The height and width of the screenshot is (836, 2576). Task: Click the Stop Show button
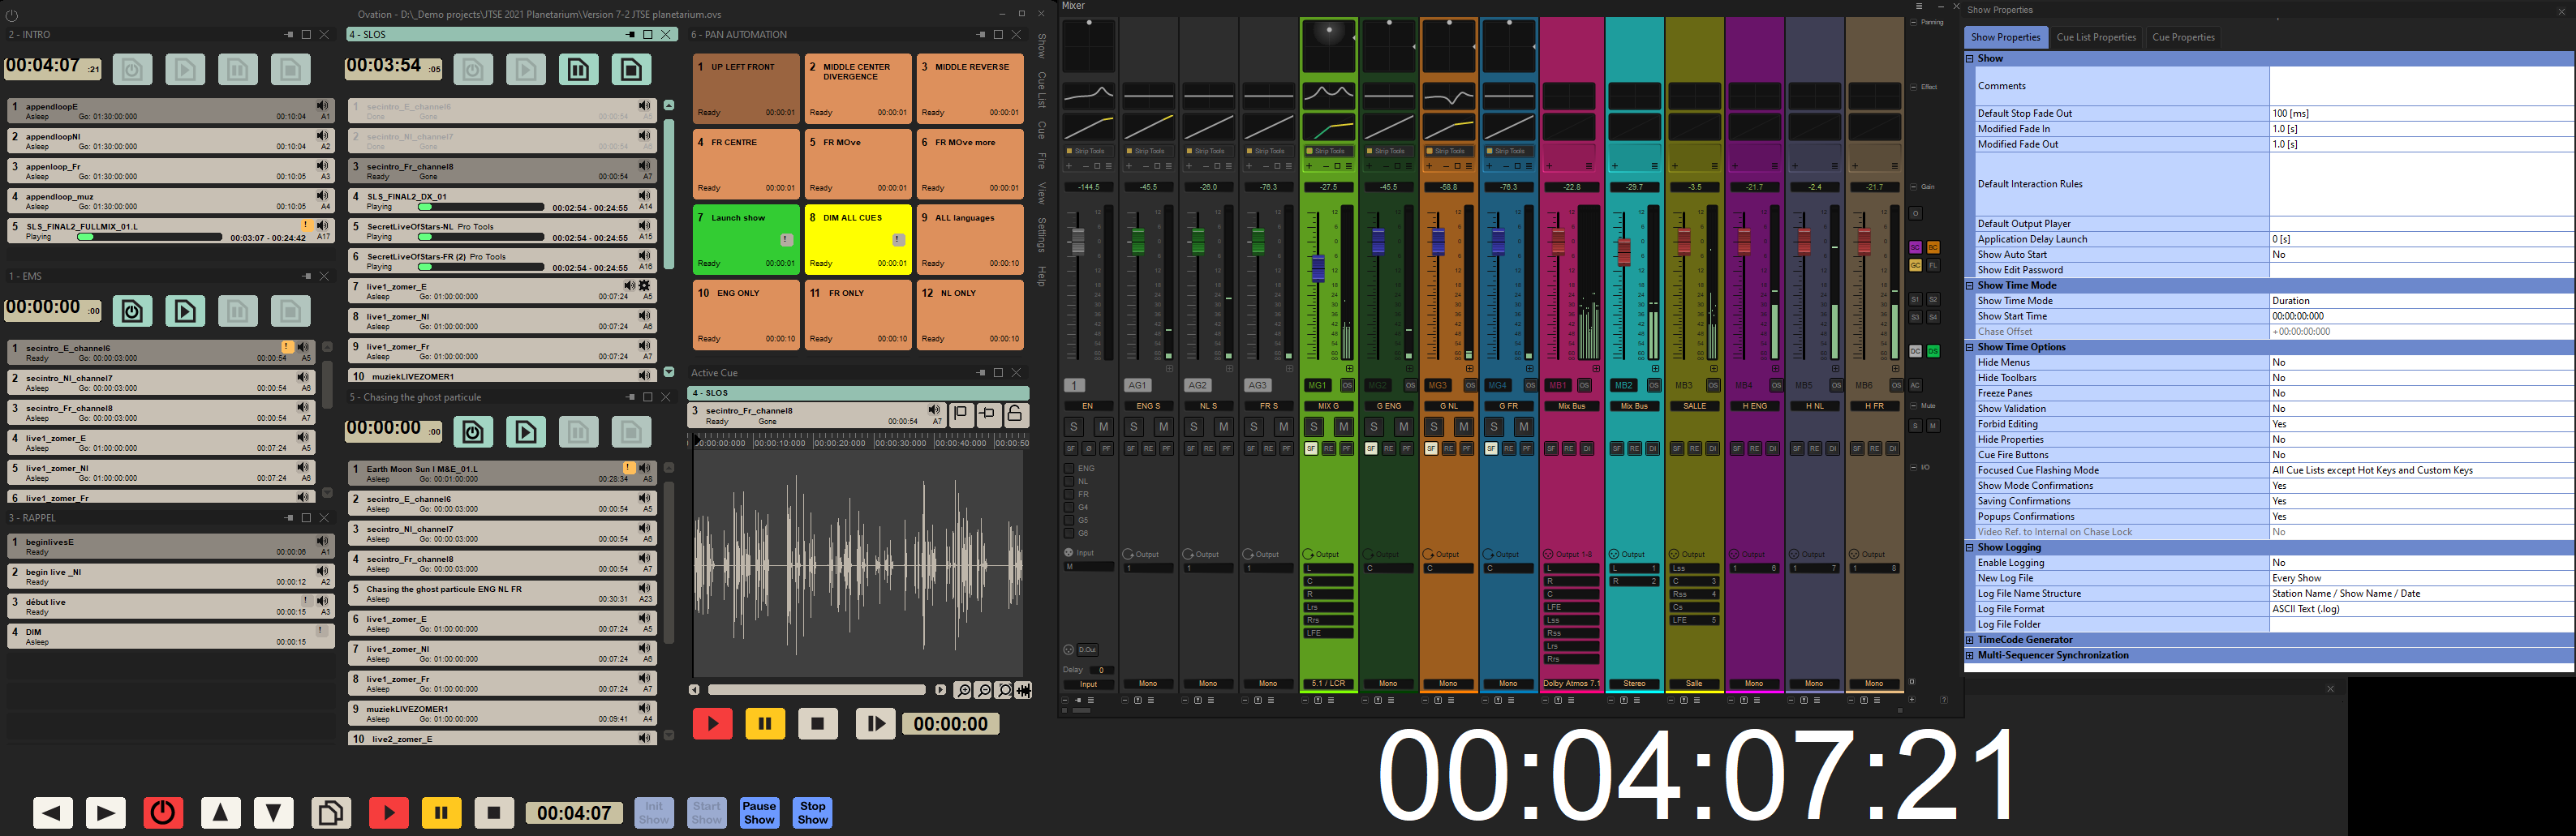tap(812, 812)
